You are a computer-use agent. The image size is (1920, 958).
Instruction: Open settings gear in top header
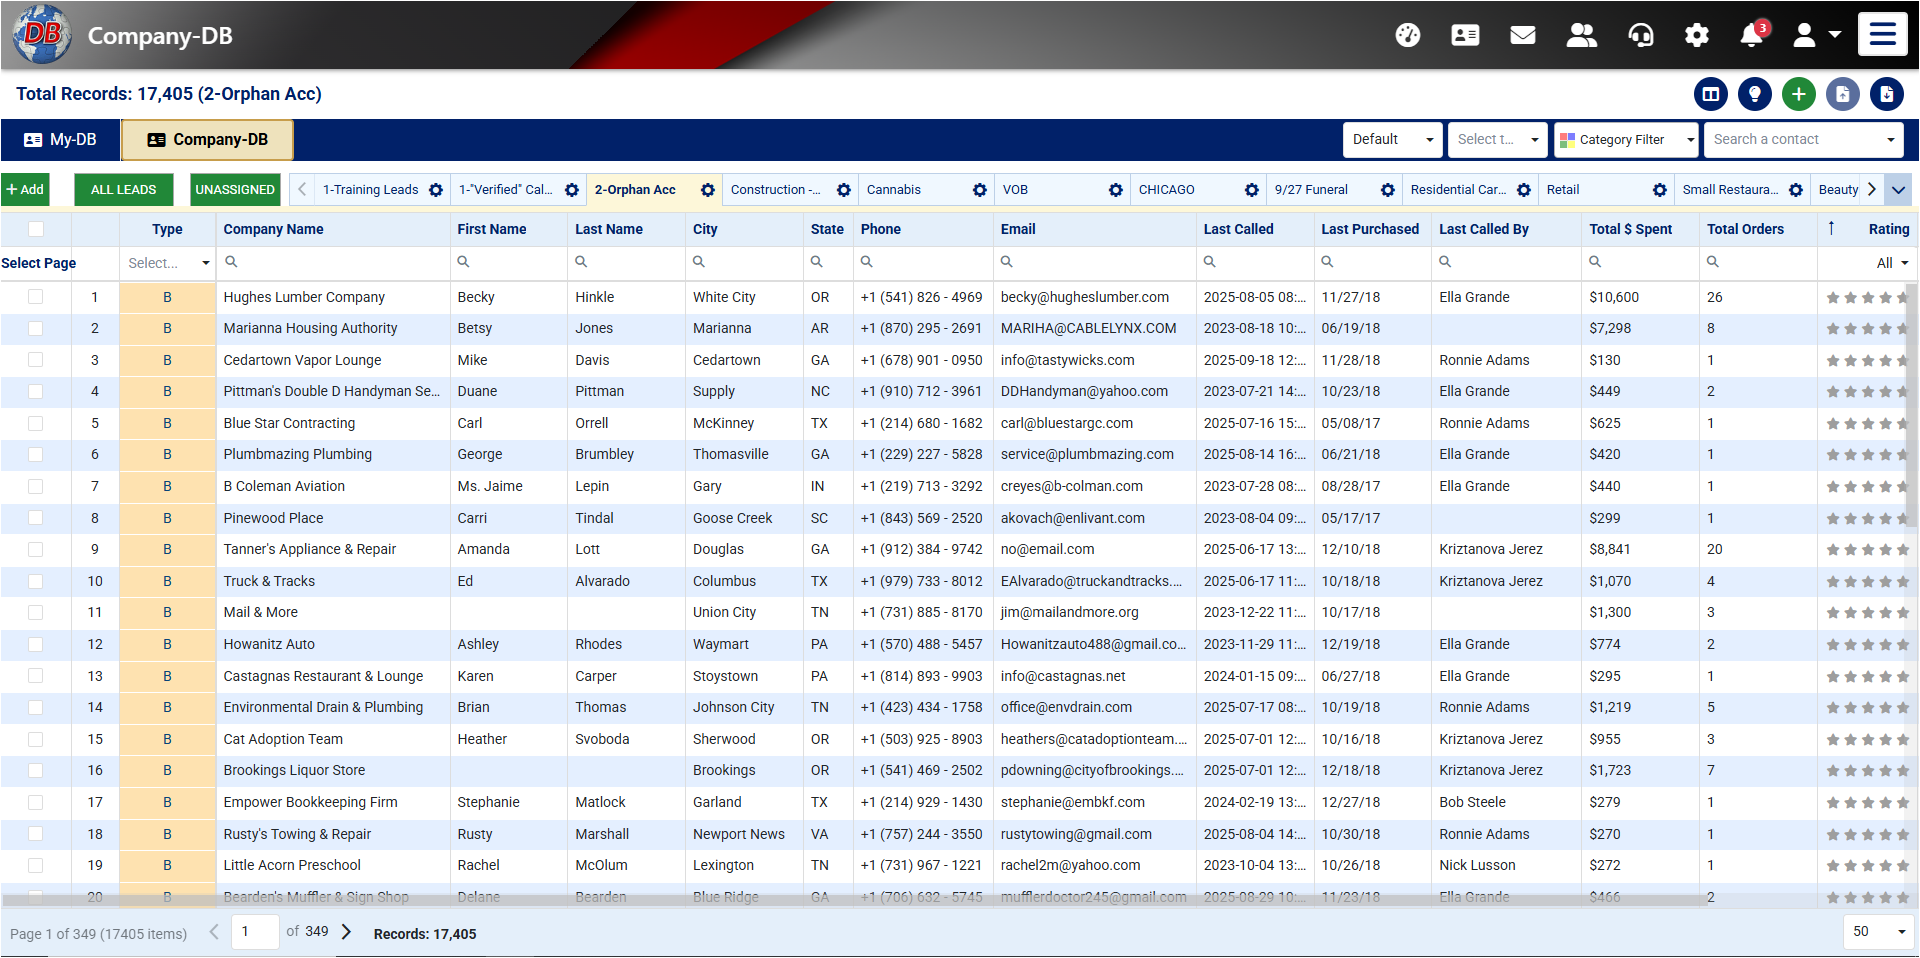(1697, 35)
